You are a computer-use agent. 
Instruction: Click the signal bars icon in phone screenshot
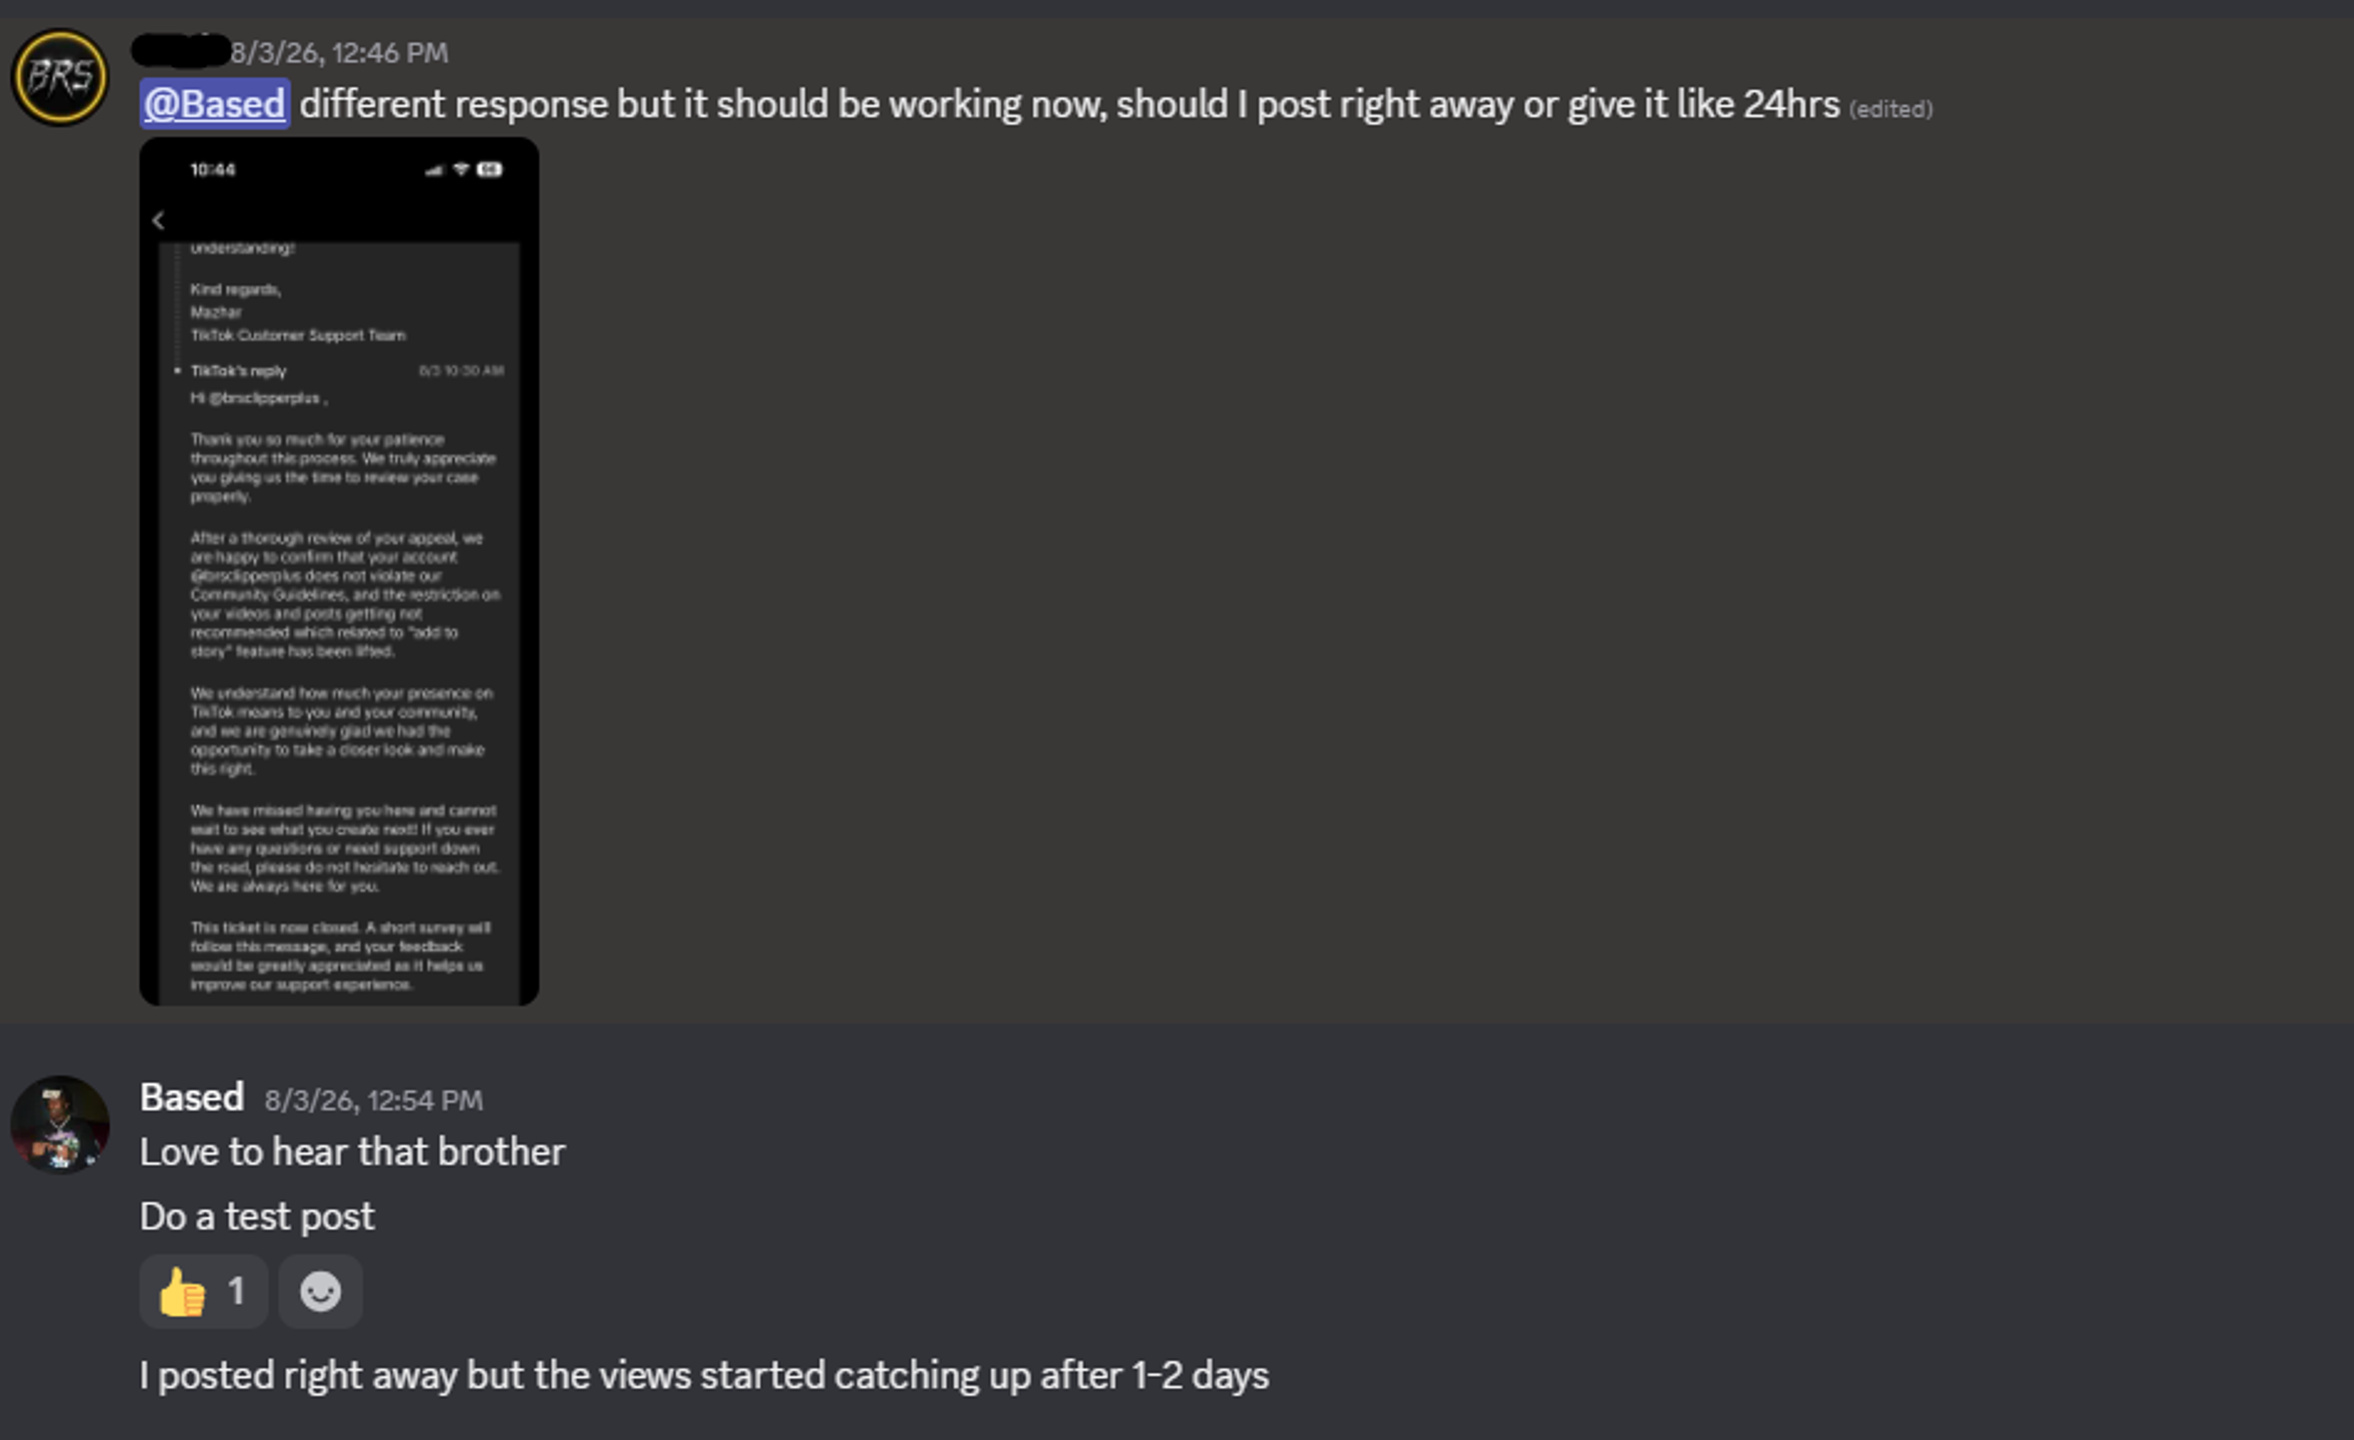(x=434, y=171)
